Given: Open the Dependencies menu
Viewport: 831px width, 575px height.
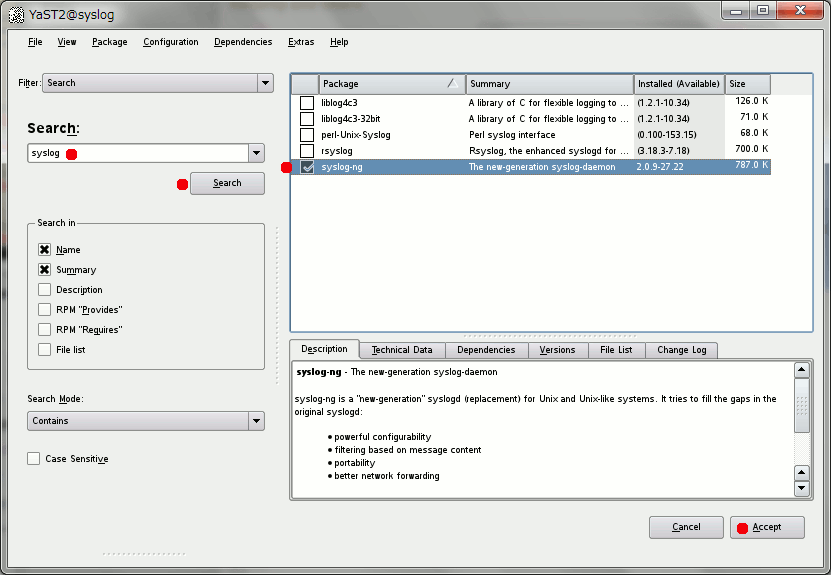Looking at the screenshot, I should (x=243, y=42).
